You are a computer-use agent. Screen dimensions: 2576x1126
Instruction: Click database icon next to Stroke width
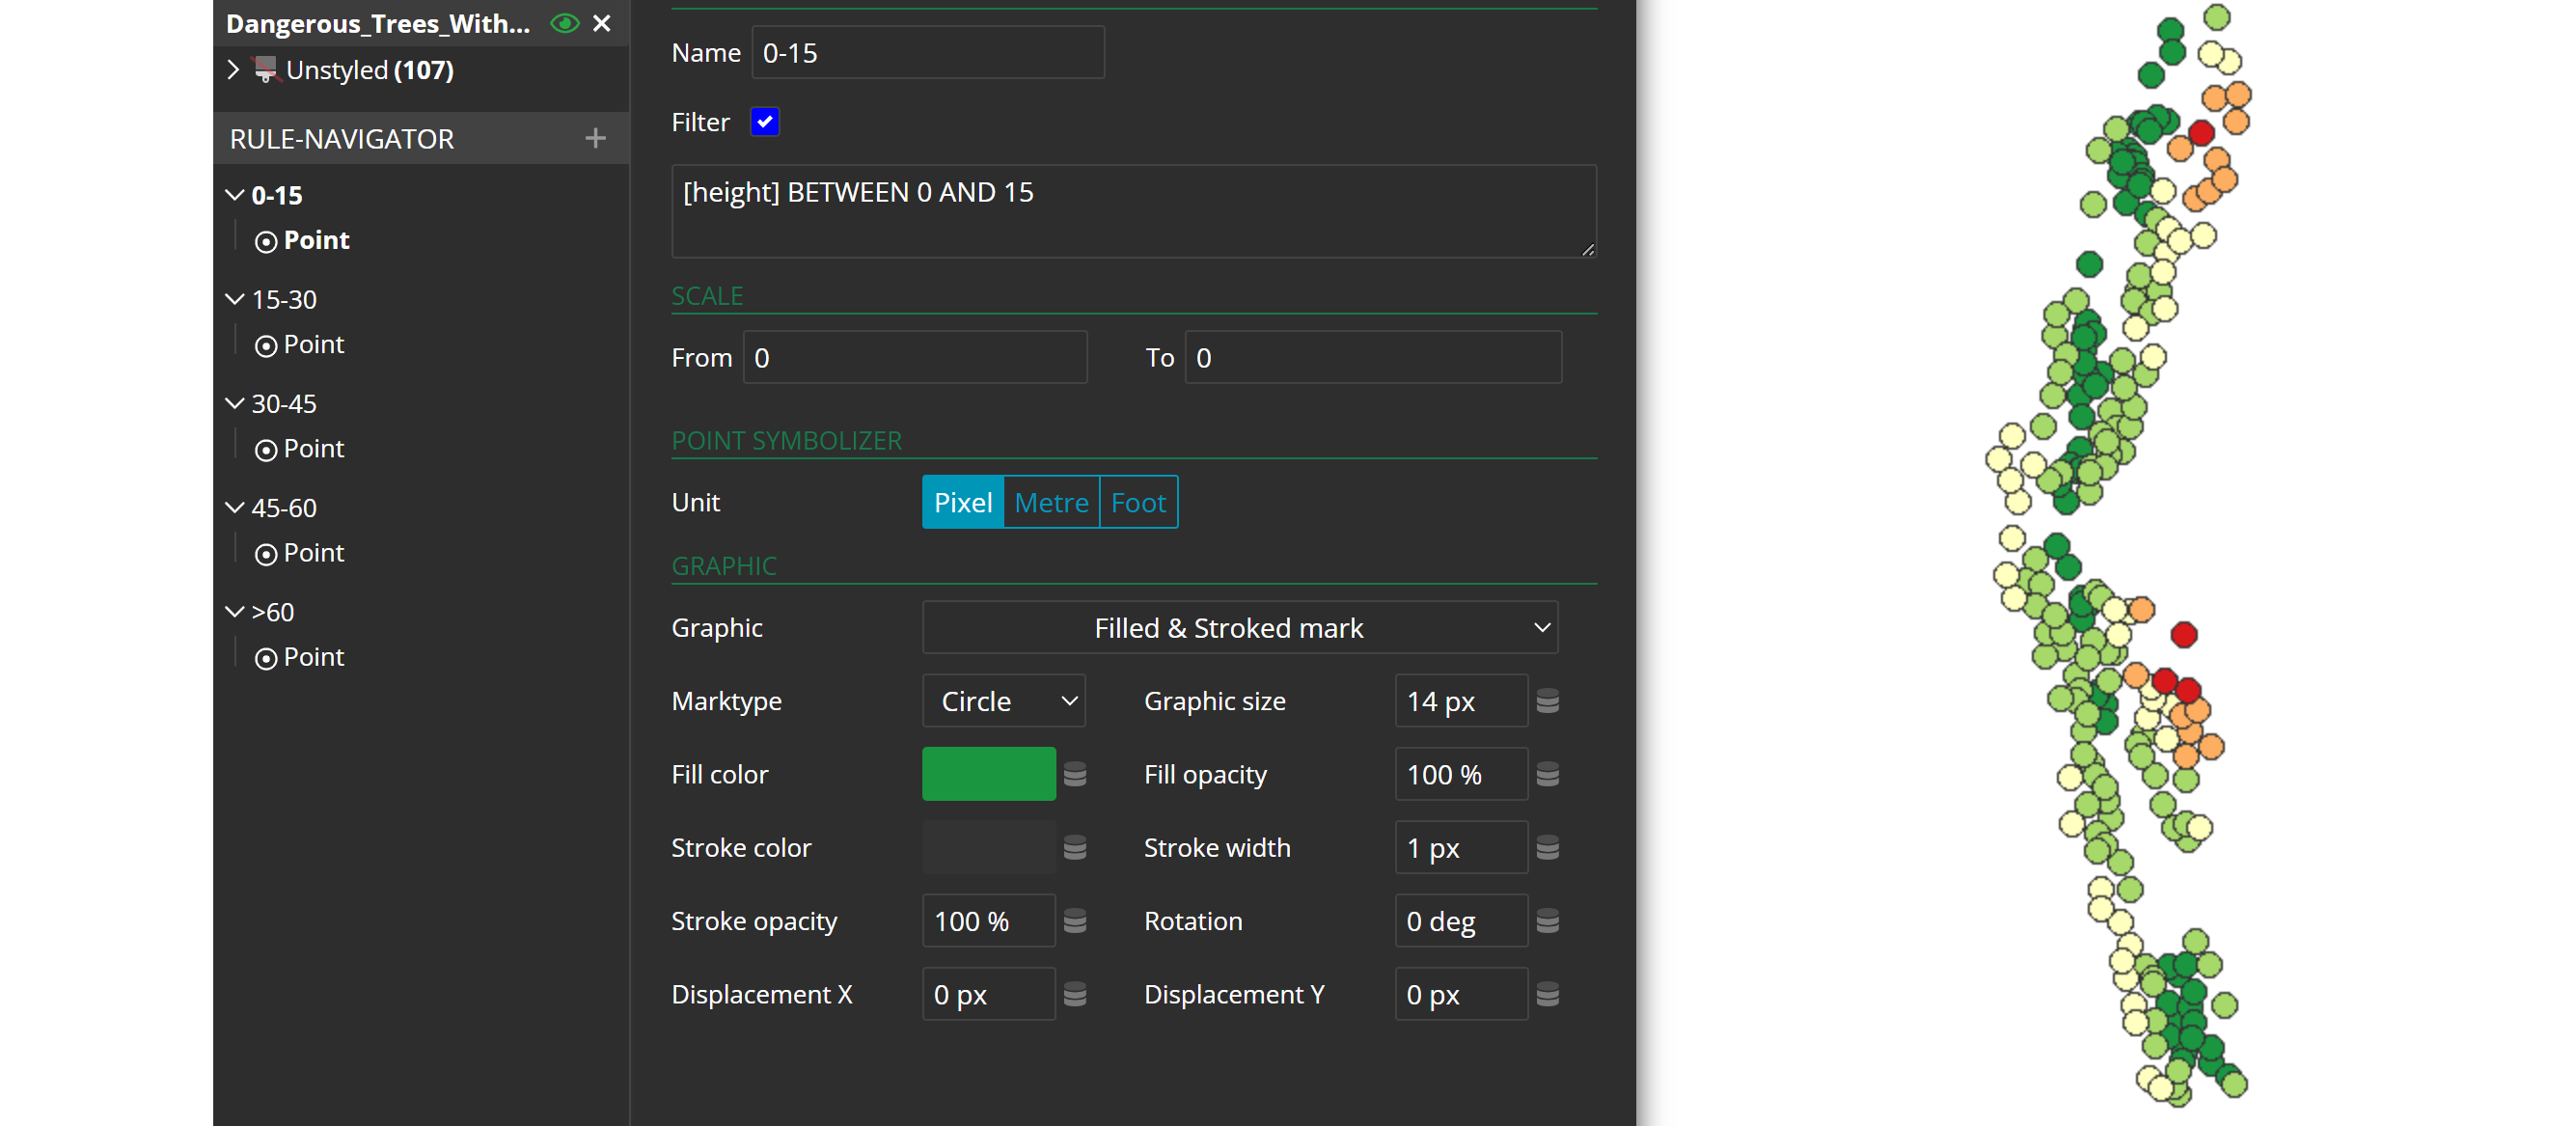tap(1547, 848)
